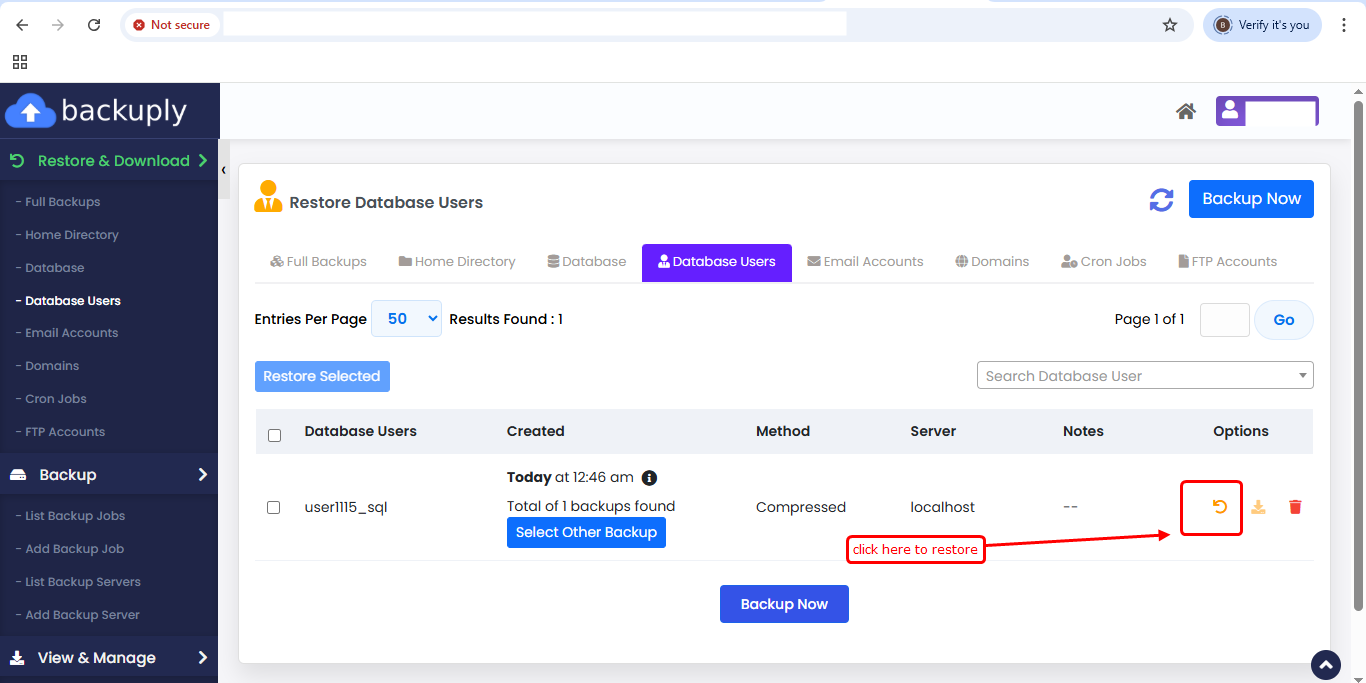This screenshot has height=683, width=1366.
Task: Open the info icon beside creation time
Action: click(649, 478)
